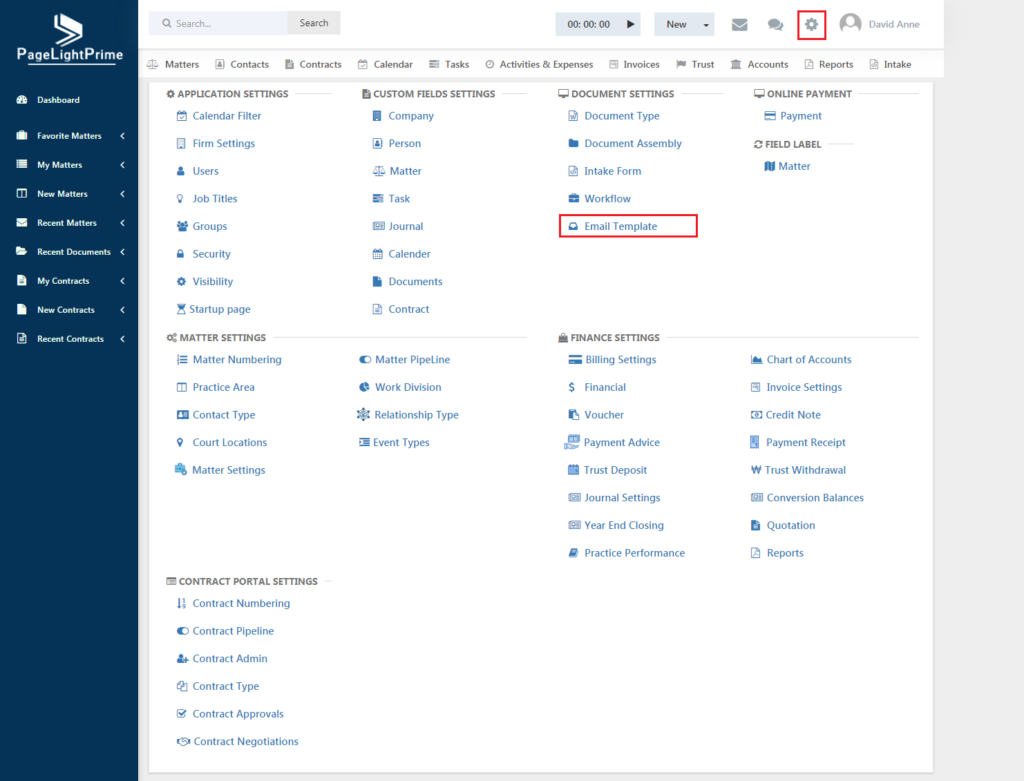Viewport: 1024px width, 781px height.
Task: Click the 00:00:00 timer display
Action: [588, 25]
